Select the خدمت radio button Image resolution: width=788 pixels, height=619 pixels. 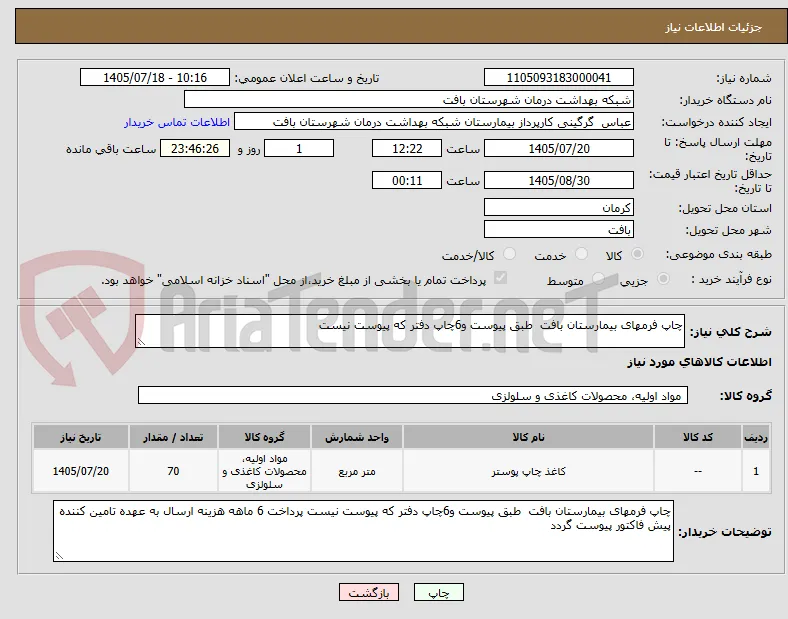pyautogui.click(x=581, y=254)
